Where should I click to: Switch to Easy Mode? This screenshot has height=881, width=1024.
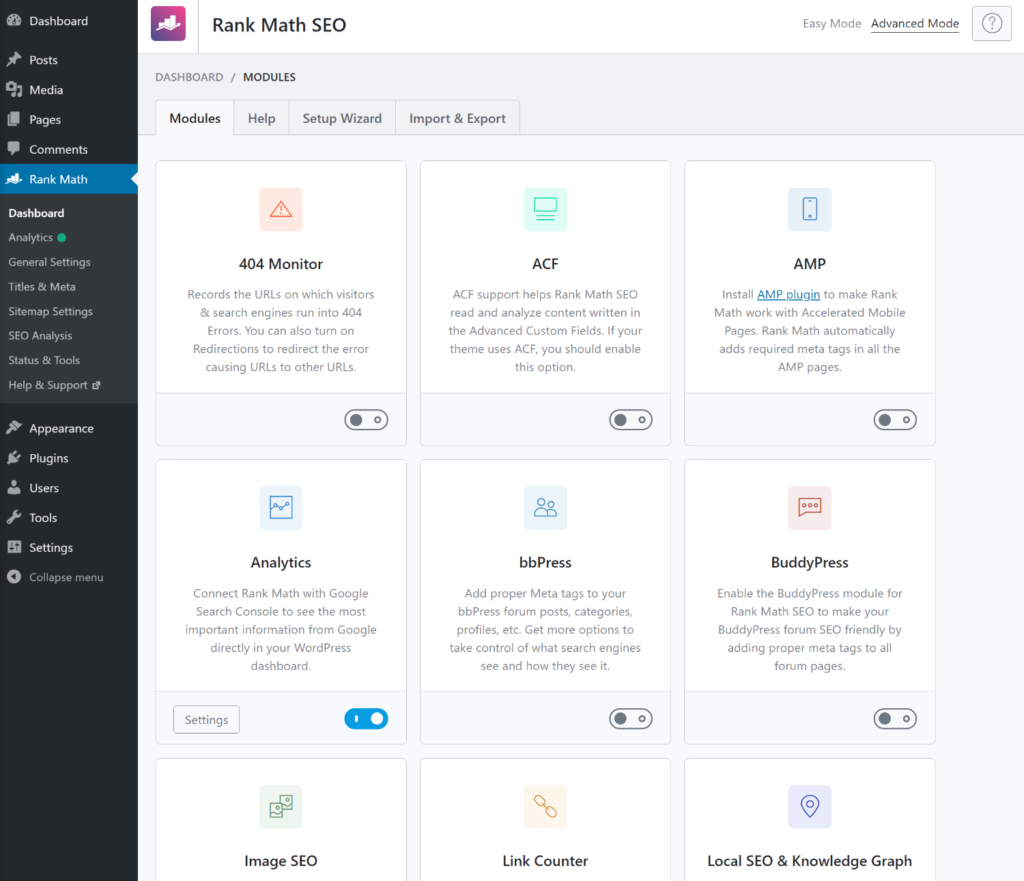coord(831,24)
